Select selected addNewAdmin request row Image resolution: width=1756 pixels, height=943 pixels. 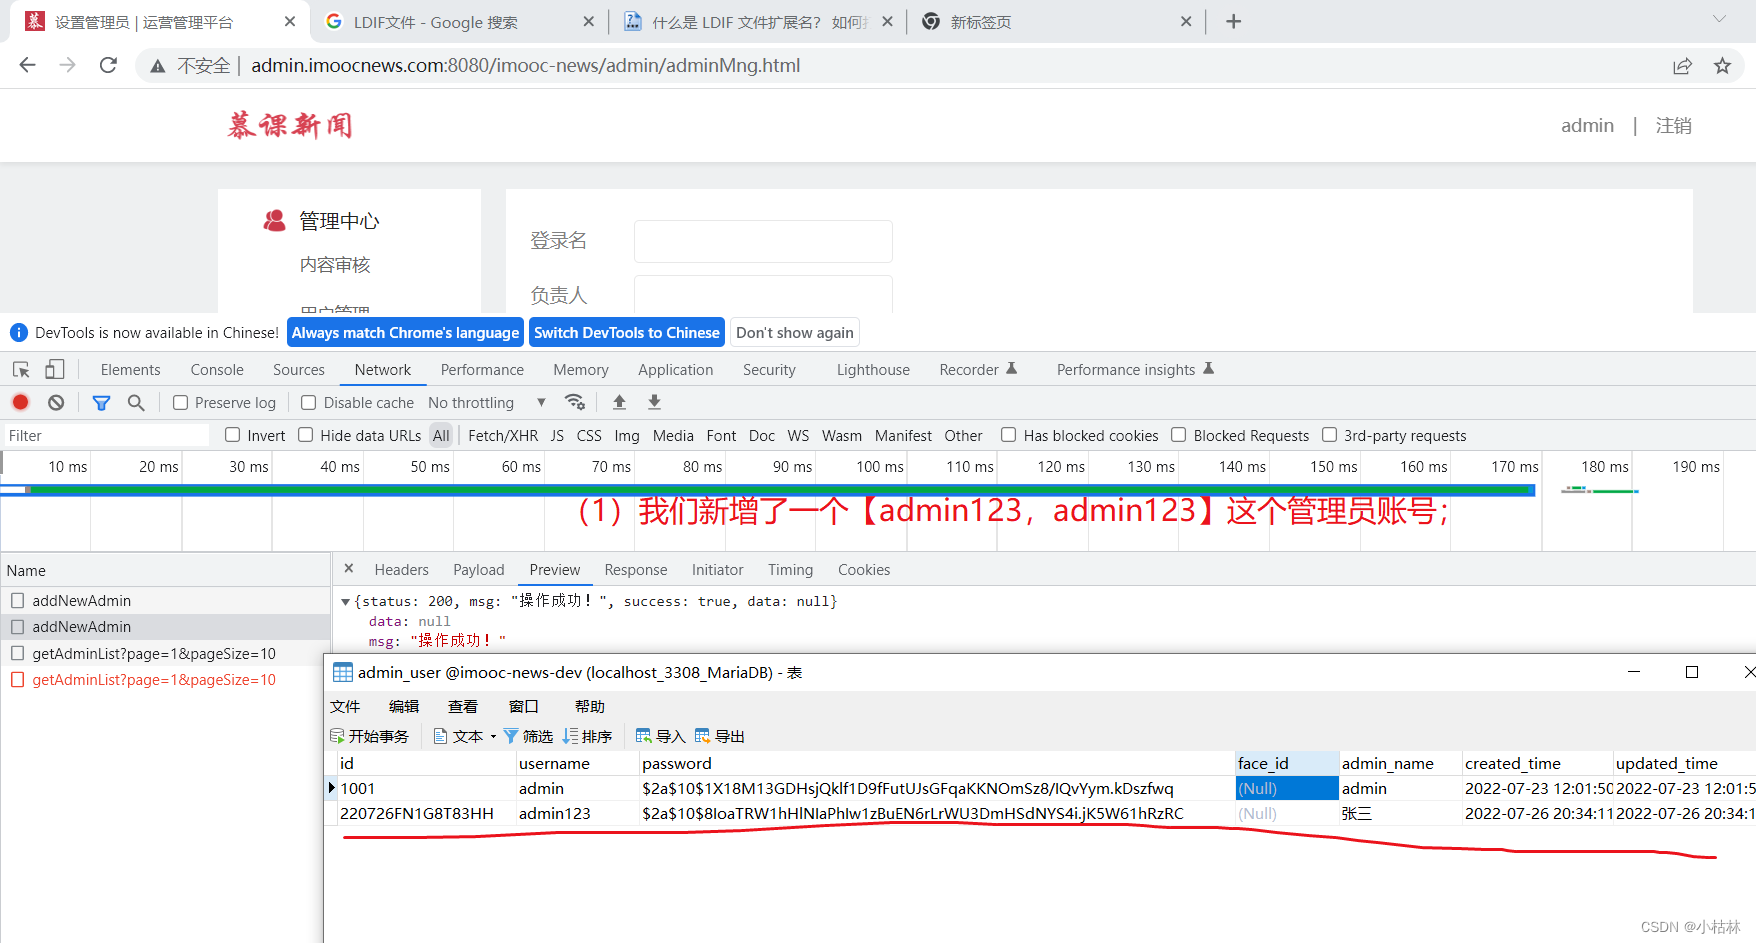click(x=165, y=627)
